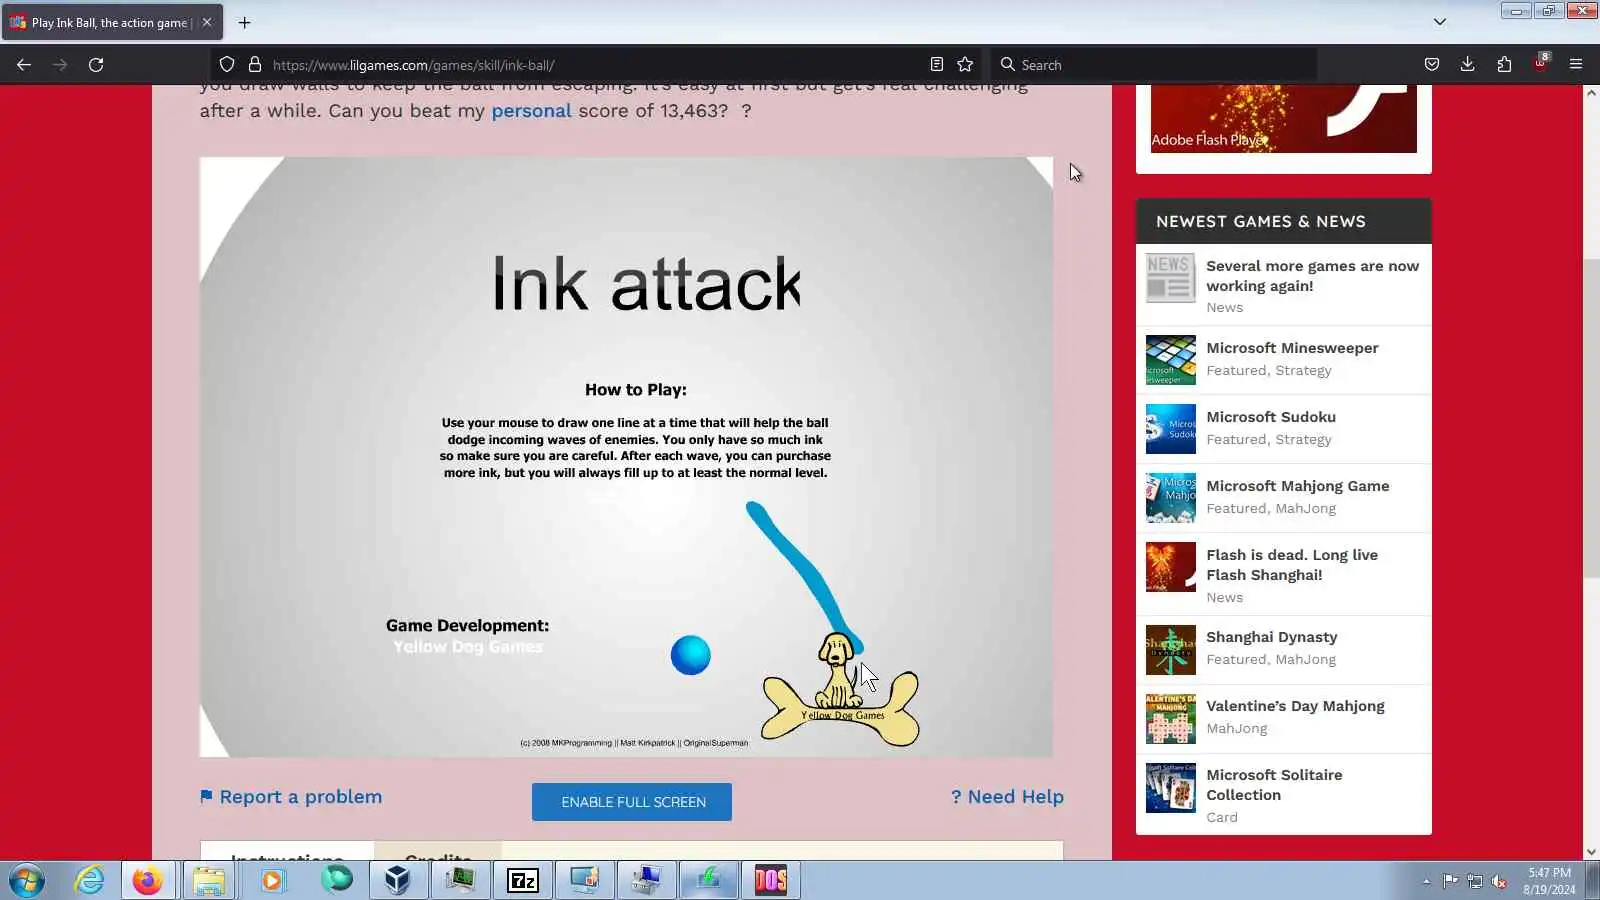Open VirtualBox cube icon in taskbar
Image resolution: width=1600 pixels, height=900 pixels.
coord(397,881)
